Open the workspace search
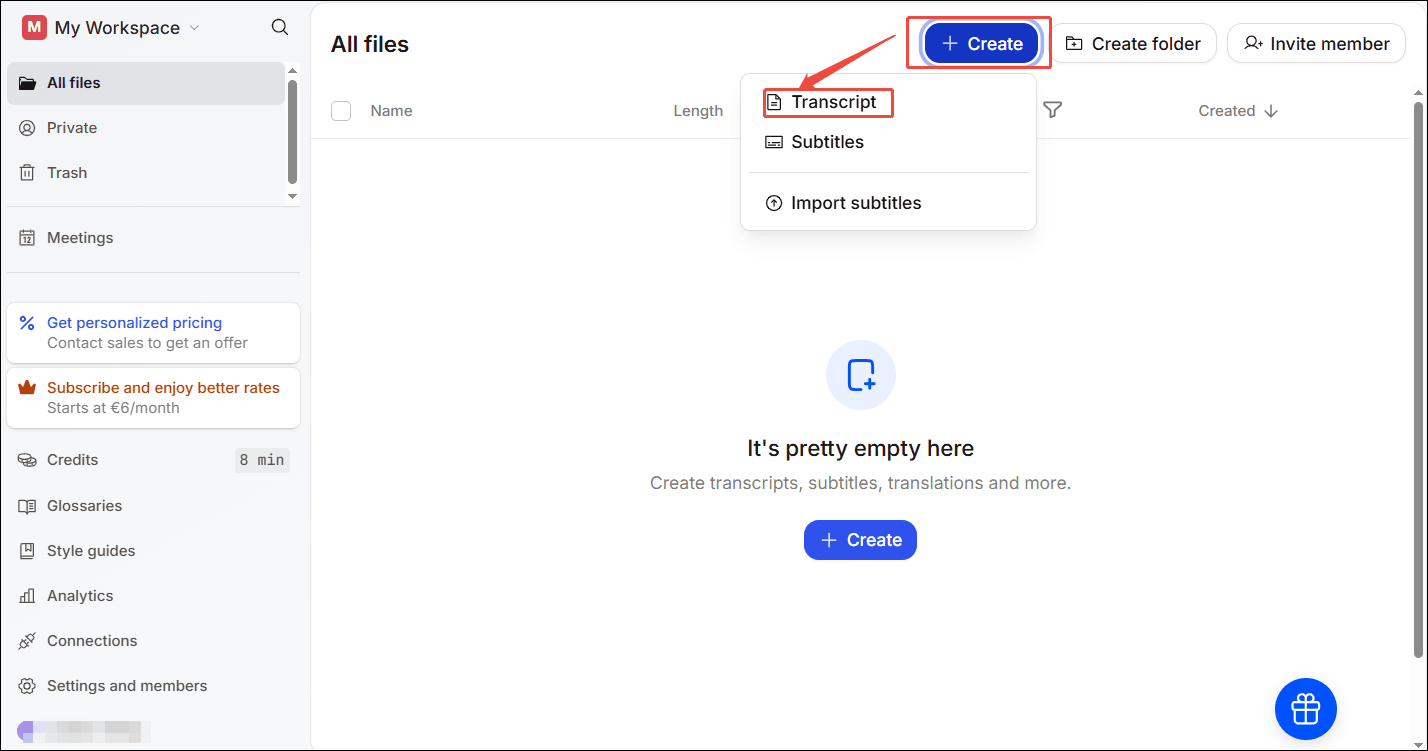 (279, 27)
